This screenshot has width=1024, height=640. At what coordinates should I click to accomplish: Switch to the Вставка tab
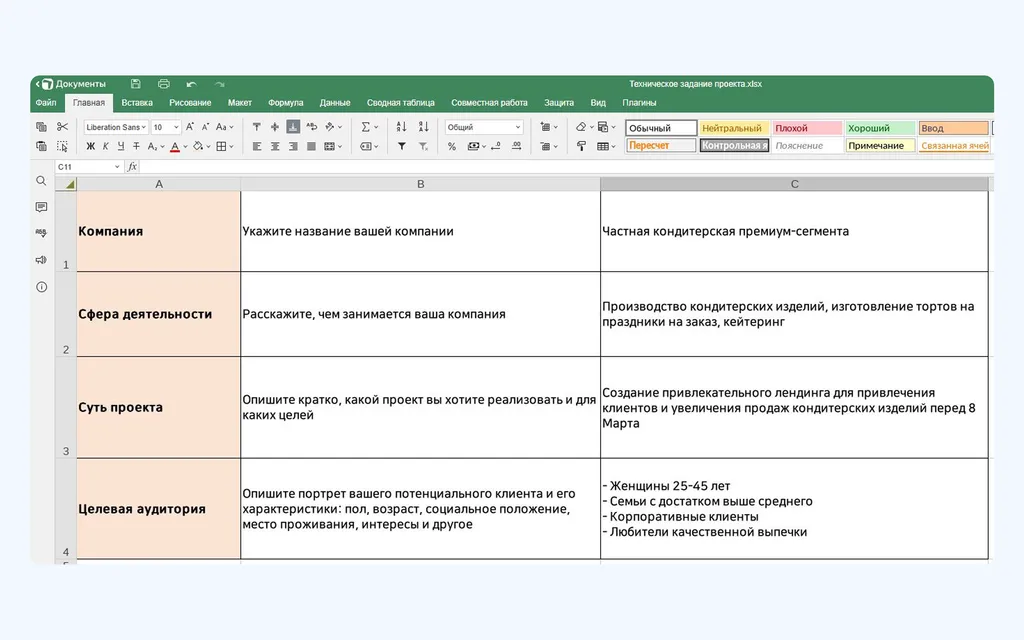click(x=136, y=103)
